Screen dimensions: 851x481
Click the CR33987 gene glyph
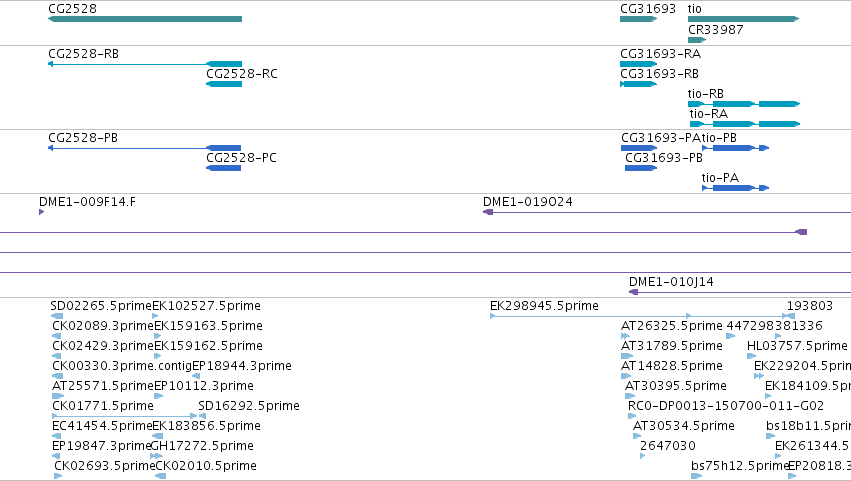(x=697, y=40)
